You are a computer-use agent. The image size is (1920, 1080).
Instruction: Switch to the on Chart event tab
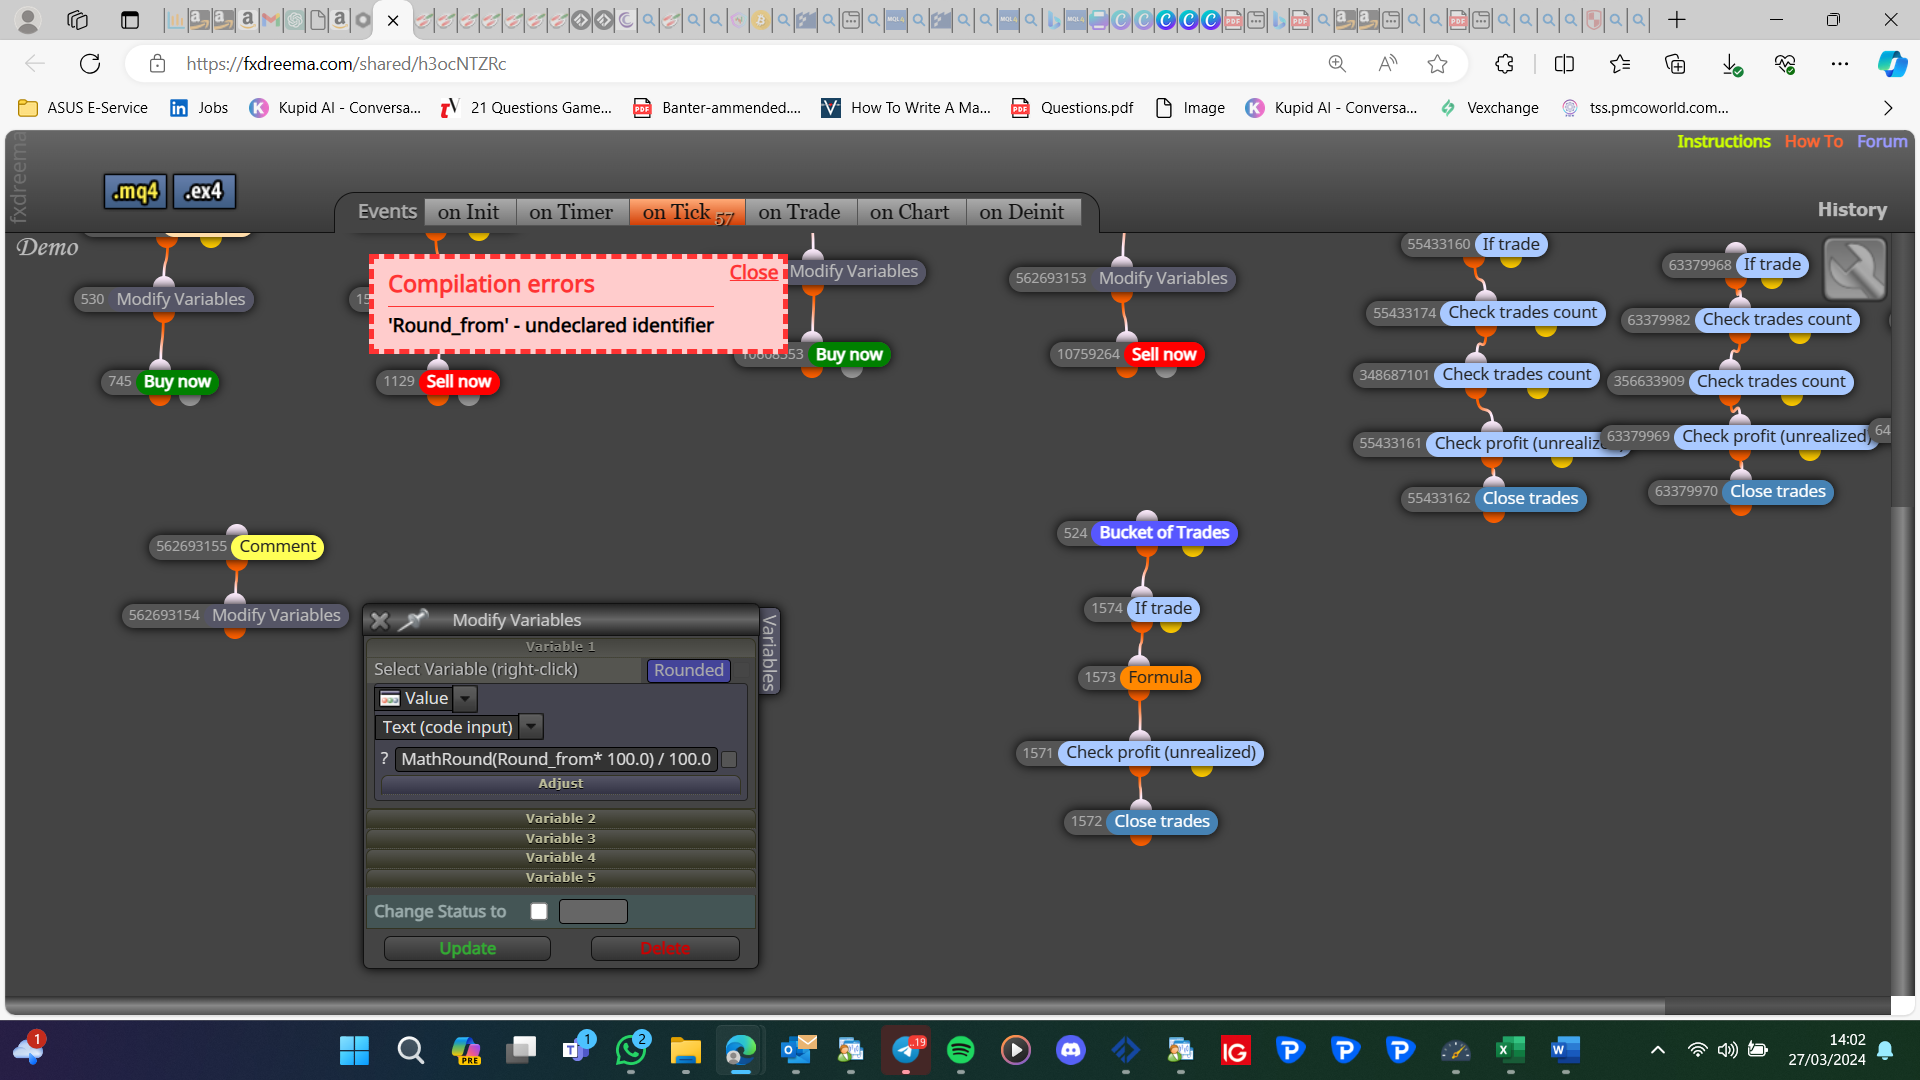(910, 212)
